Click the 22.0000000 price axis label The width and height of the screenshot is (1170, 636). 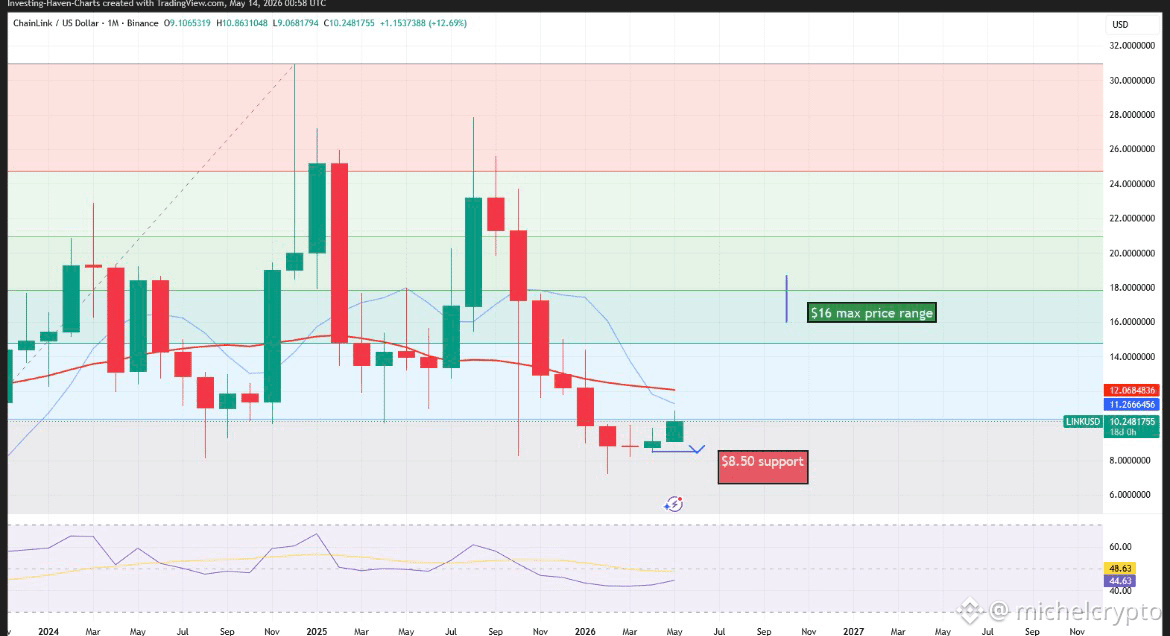(1132, 219)
